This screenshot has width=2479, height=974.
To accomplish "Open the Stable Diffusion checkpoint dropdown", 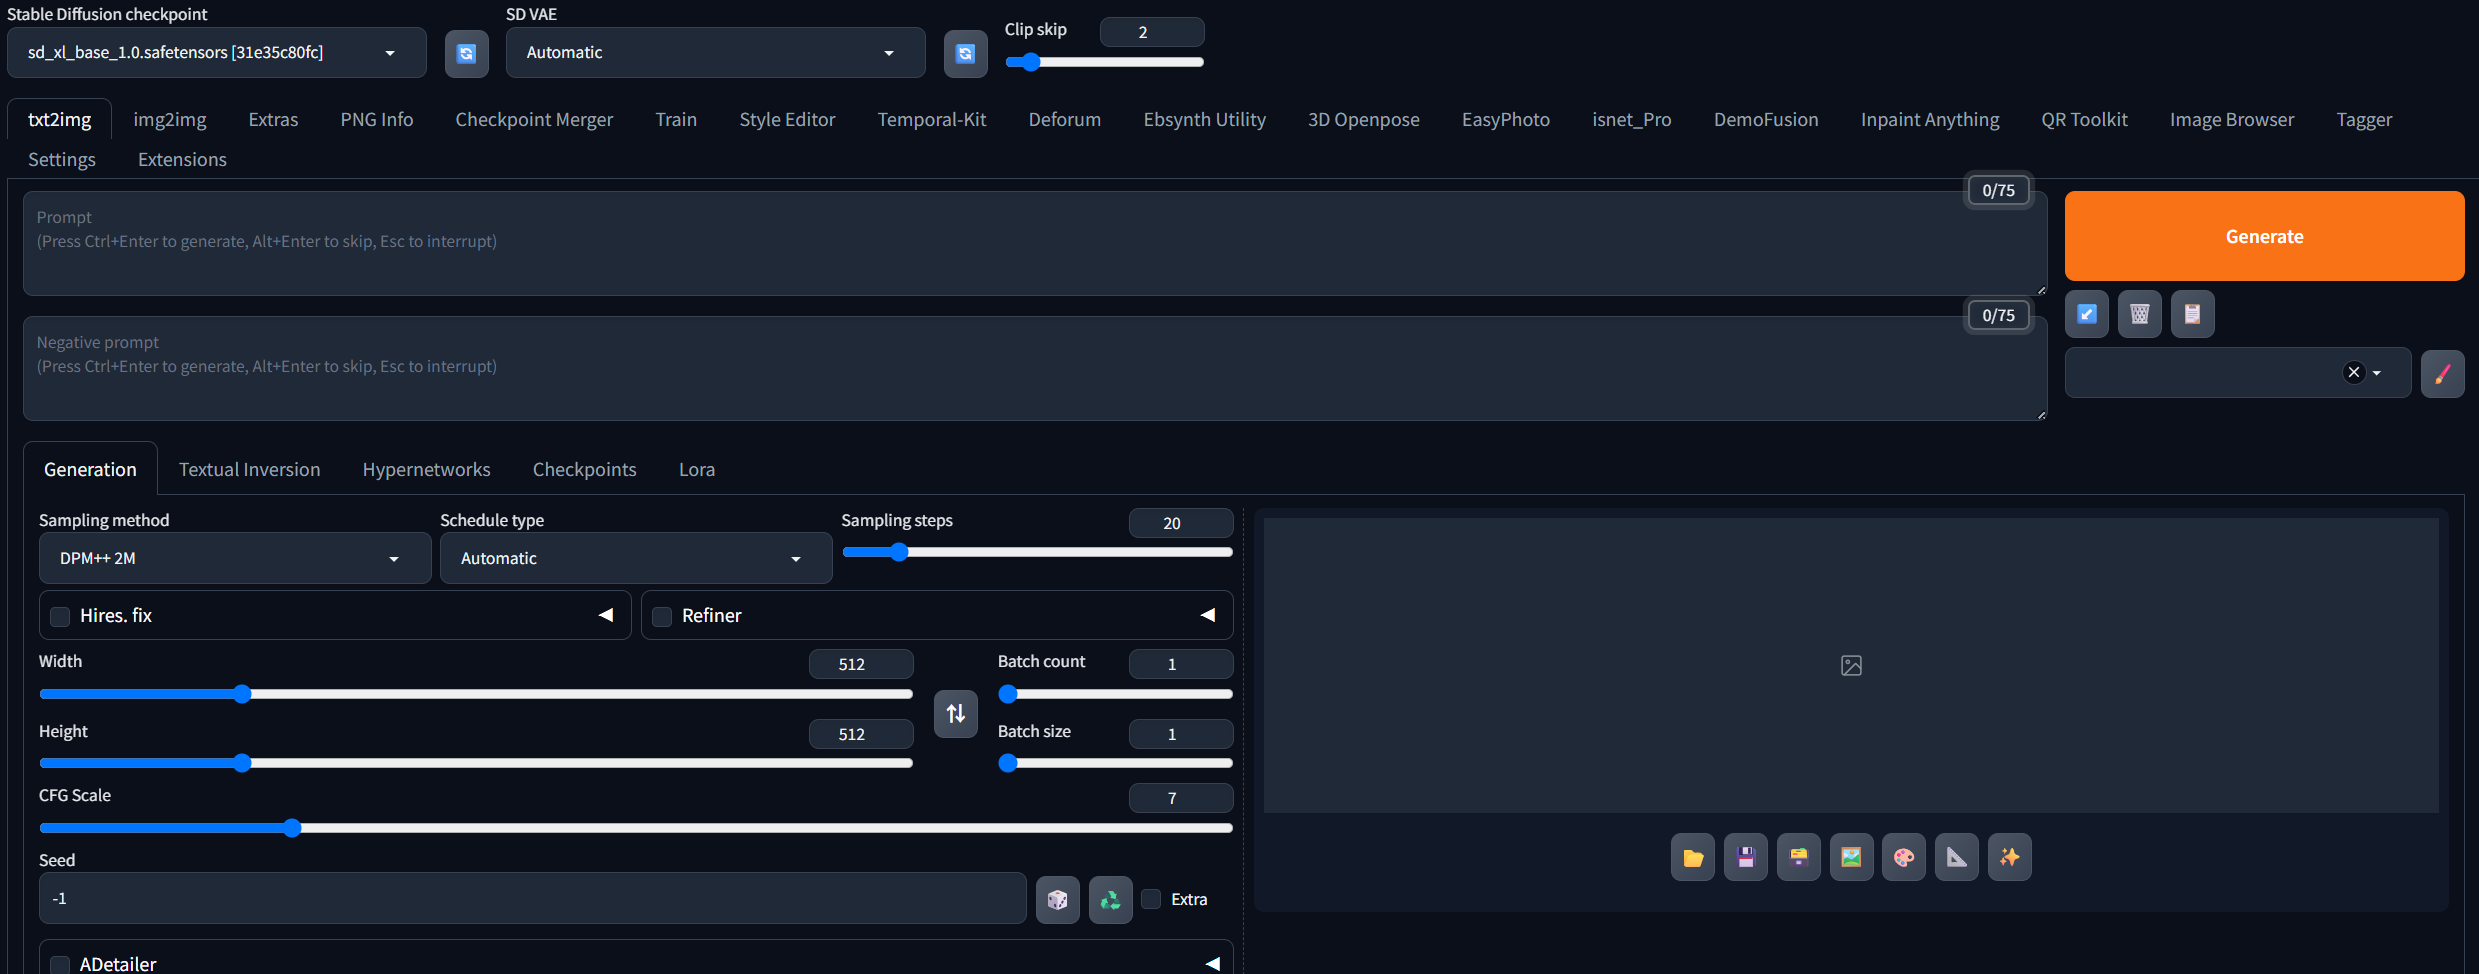I will 217,53.
